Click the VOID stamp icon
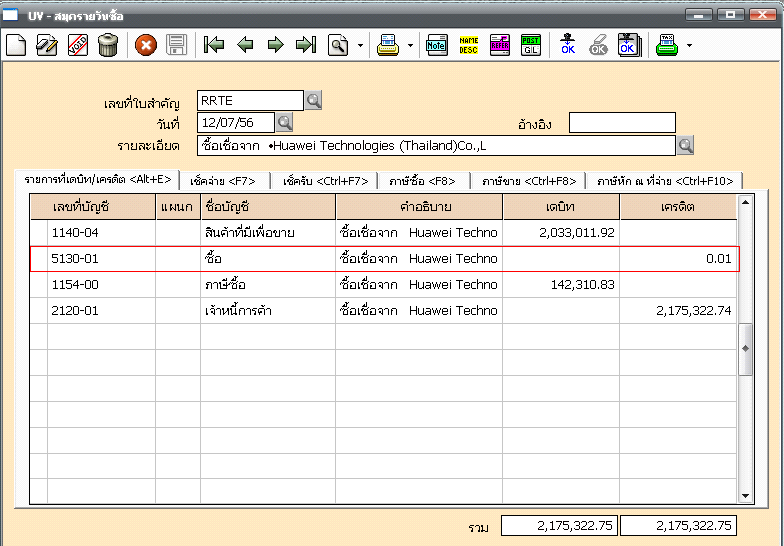This screenshot has width=784, height=546. [77, 45]
